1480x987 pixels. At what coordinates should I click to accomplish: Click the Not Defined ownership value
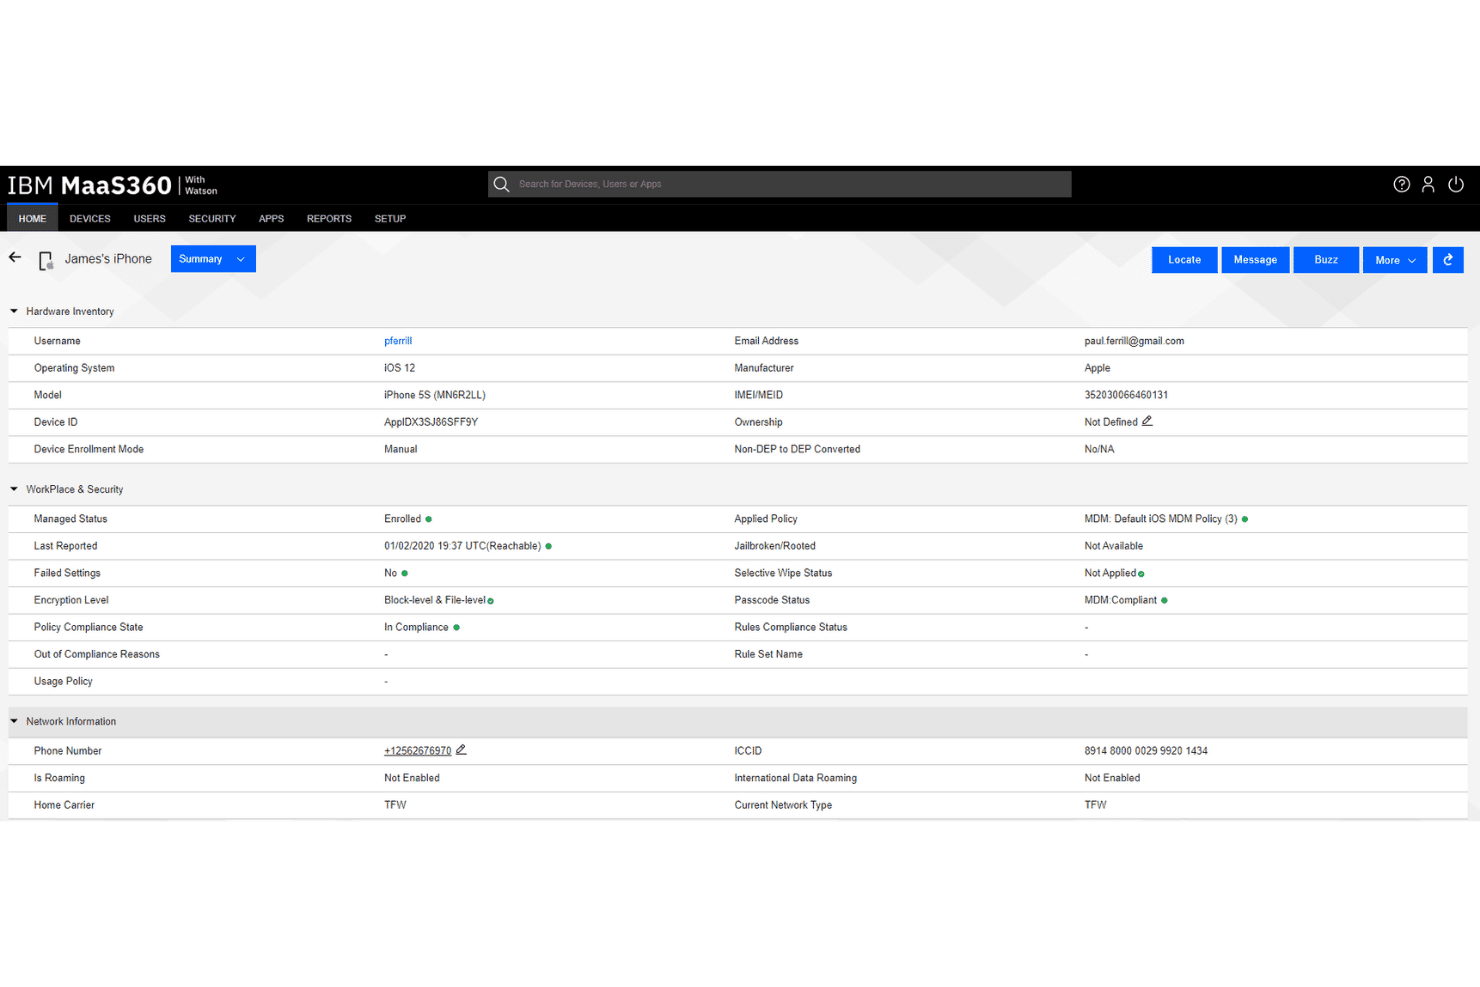pyautogui.click(x=1111, y=422)
